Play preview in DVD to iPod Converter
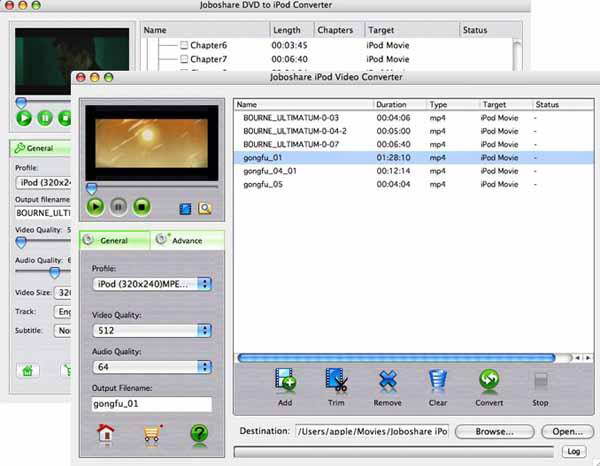This screenshot has width=600, height=466. tap(24, 118)
